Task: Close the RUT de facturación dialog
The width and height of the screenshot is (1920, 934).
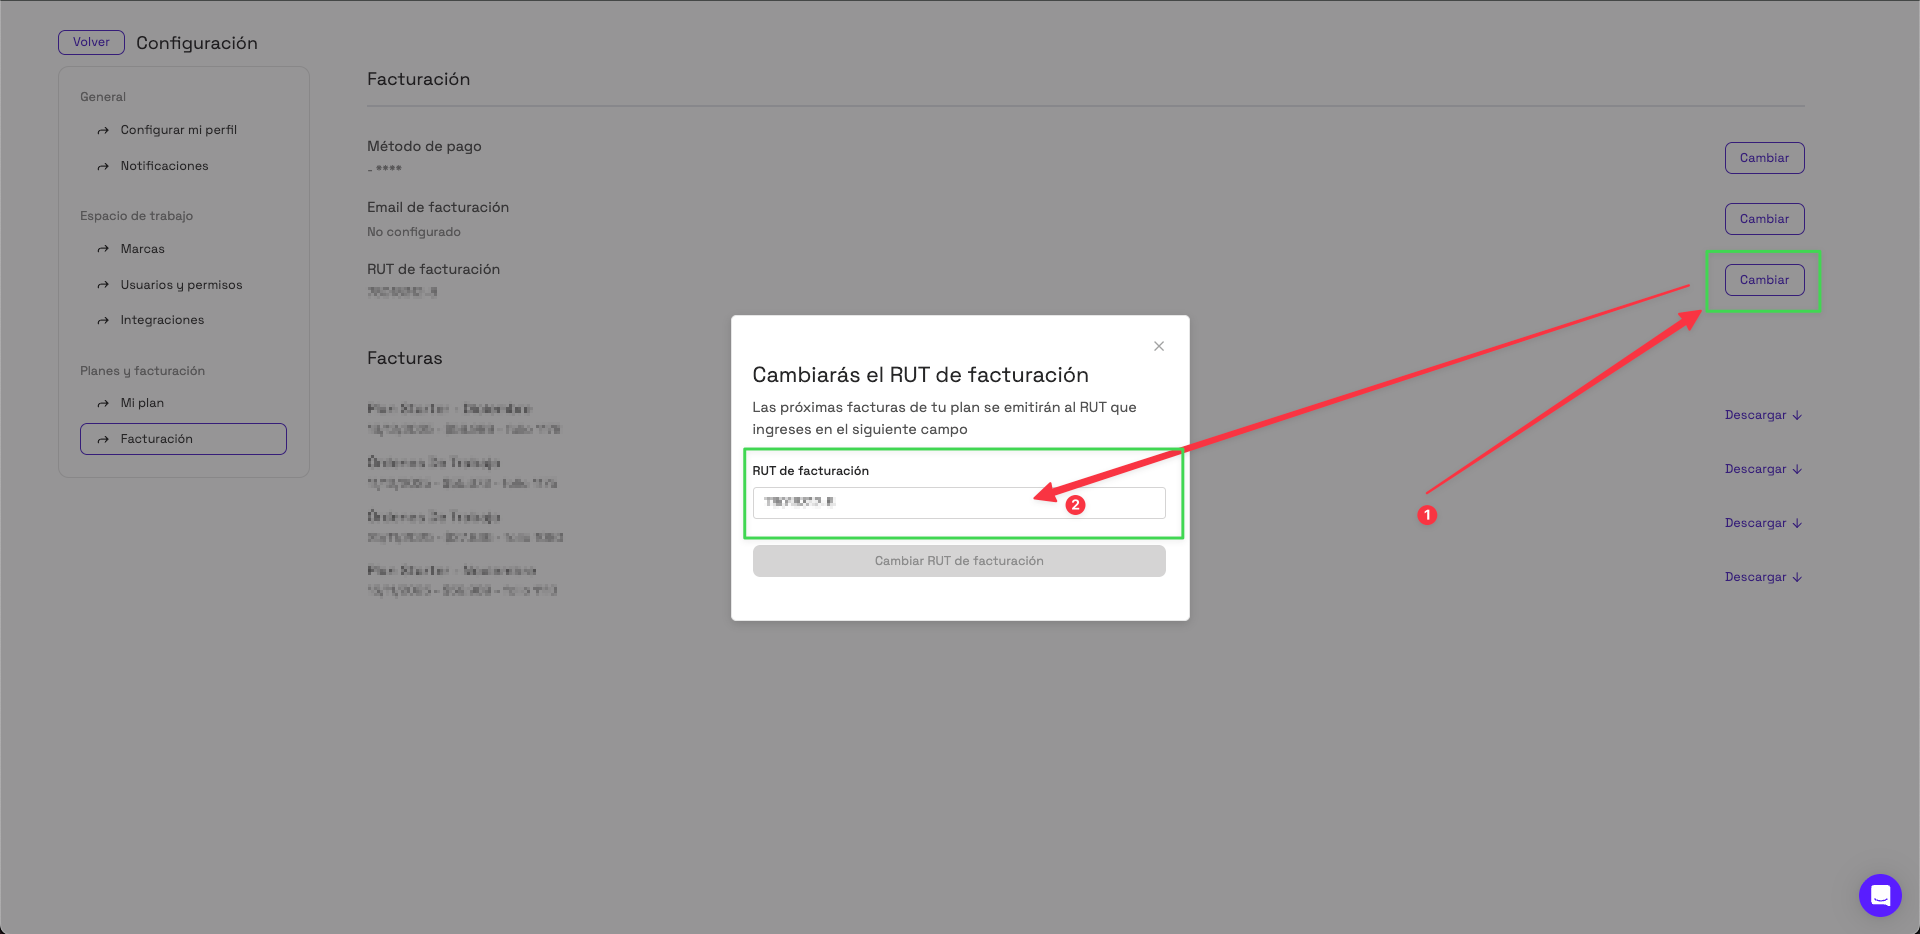Action: pos(1159,346)
